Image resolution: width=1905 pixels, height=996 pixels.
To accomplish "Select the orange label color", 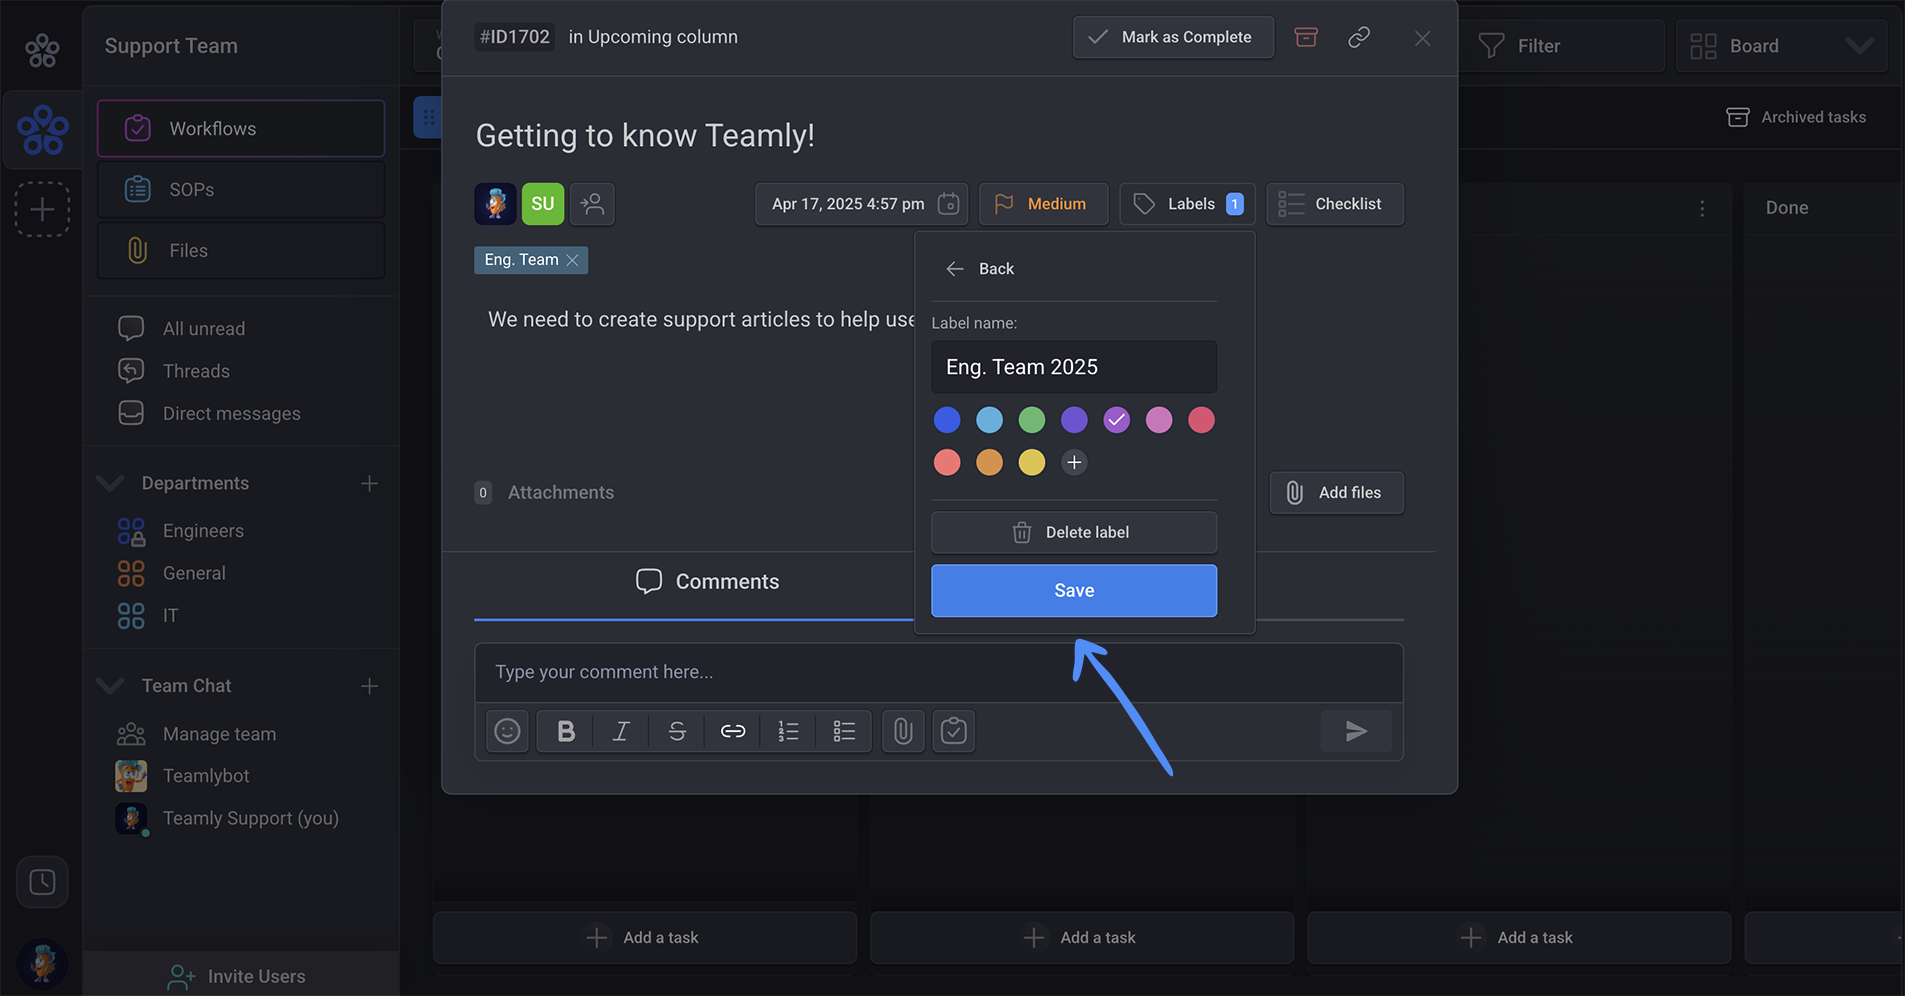I will pos(989,462).
